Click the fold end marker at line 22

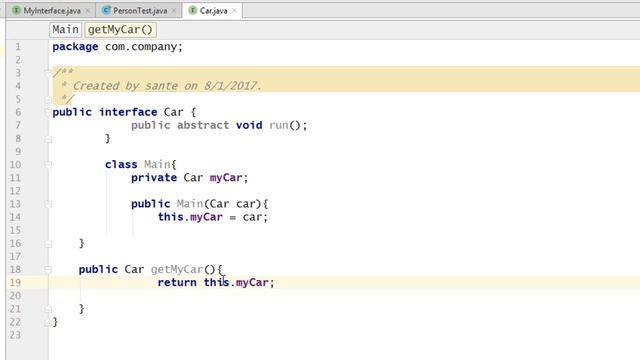pos(48,322)
